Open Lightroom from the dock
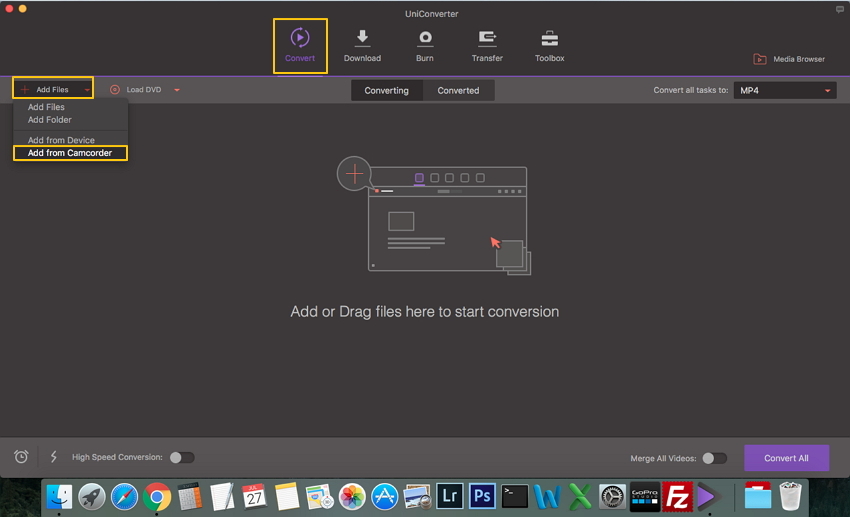The height and width of the screenshot is (517, 850). (x=449, y=496)
